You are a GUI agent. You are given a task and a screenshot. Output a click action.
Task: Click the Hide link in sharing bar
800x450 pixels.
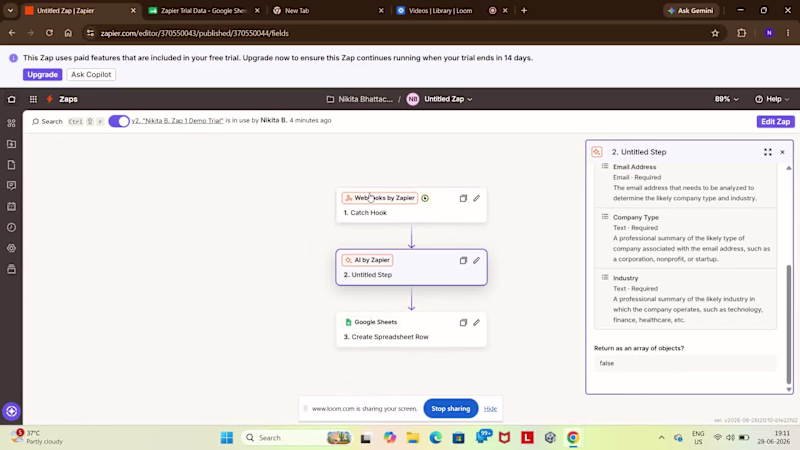(x=490, y=409)
